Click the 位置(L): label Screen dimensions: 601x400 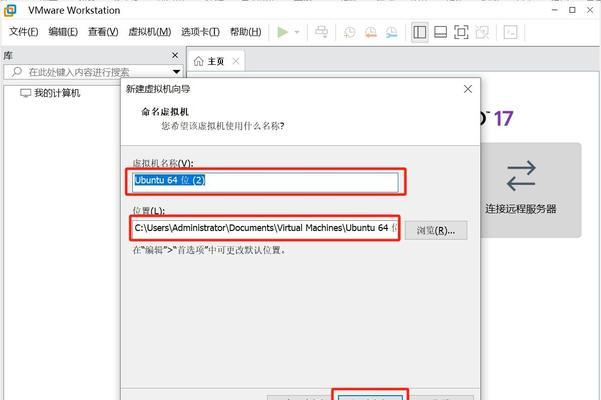coord(148,210)
